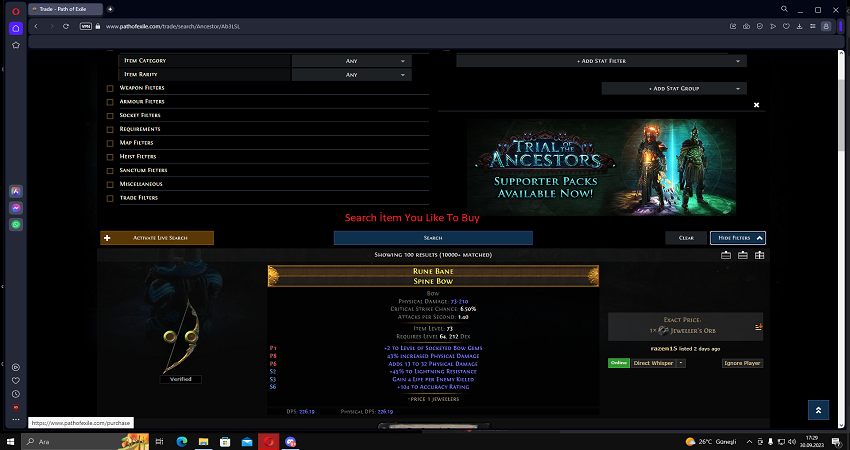The width and height of the screenshot is (850, 450).
Task: Select the second result layout icon
Action: (743, 255)
